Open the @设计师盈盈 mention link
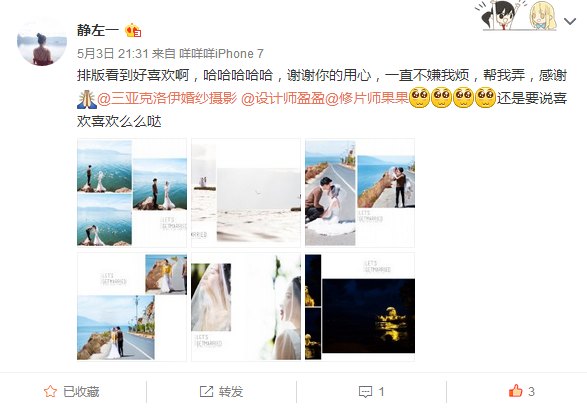Viewport: 587px width, 408px height. 282,98
